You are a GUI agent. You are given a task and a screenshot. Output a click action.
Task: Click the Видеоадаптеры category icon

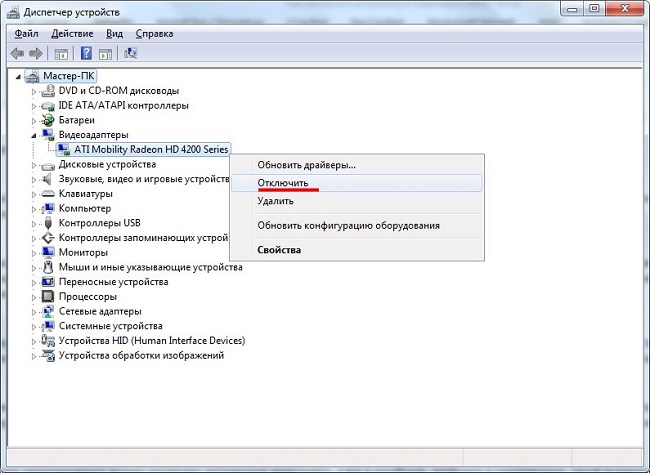click(48, 135)
